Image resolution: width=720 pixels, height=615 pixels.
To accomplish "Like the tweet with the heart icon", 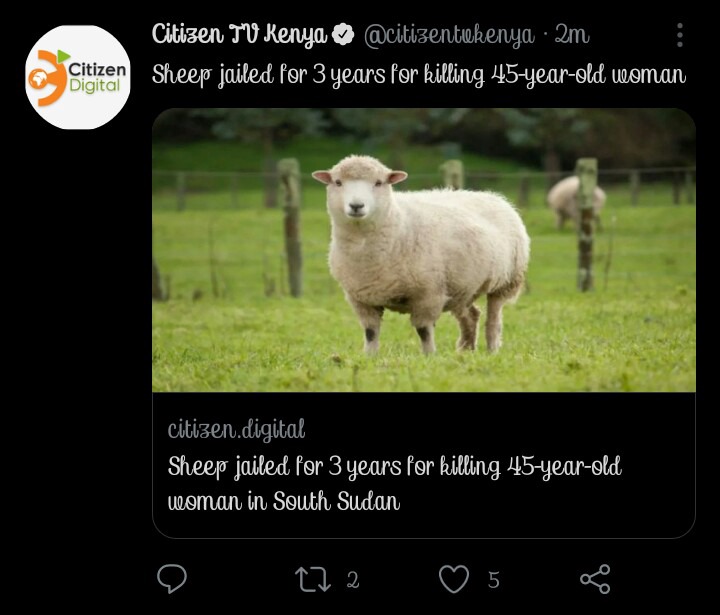I will [x=454, y=579].
